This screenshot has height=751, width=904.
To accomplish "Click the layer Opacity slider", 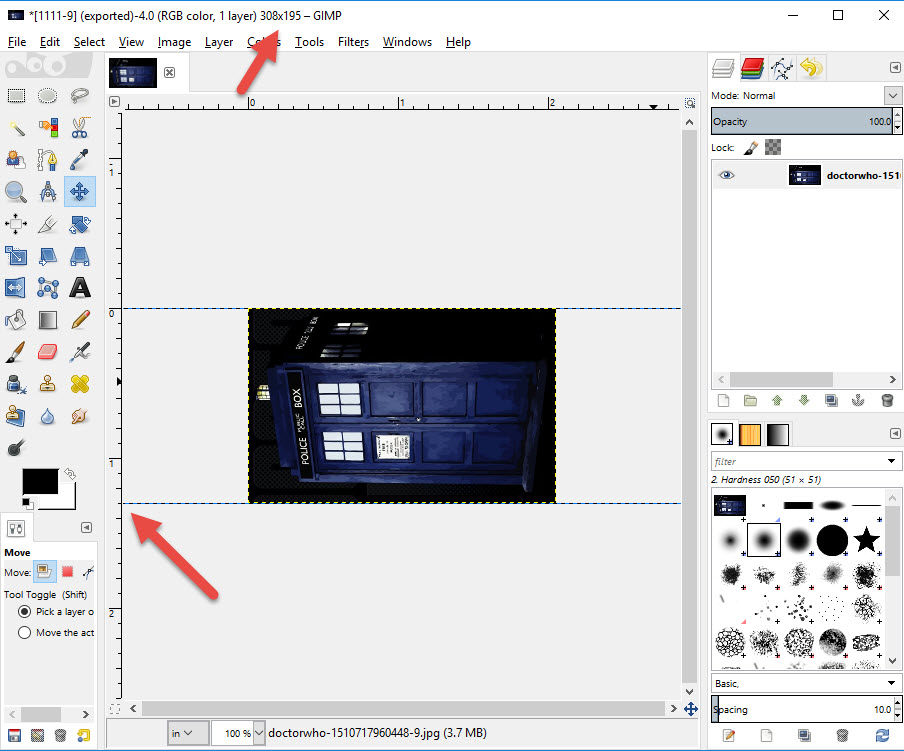I will click(x=802, y=121).
